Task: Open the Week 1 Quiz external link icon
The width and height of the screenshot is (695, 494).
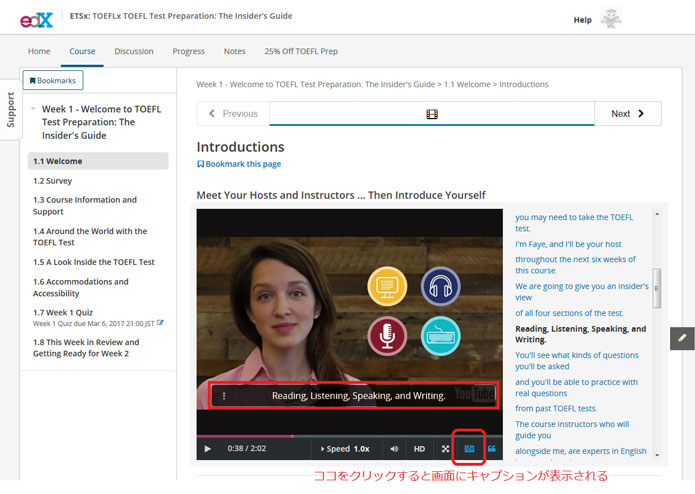Action: (x=160, y=323)
